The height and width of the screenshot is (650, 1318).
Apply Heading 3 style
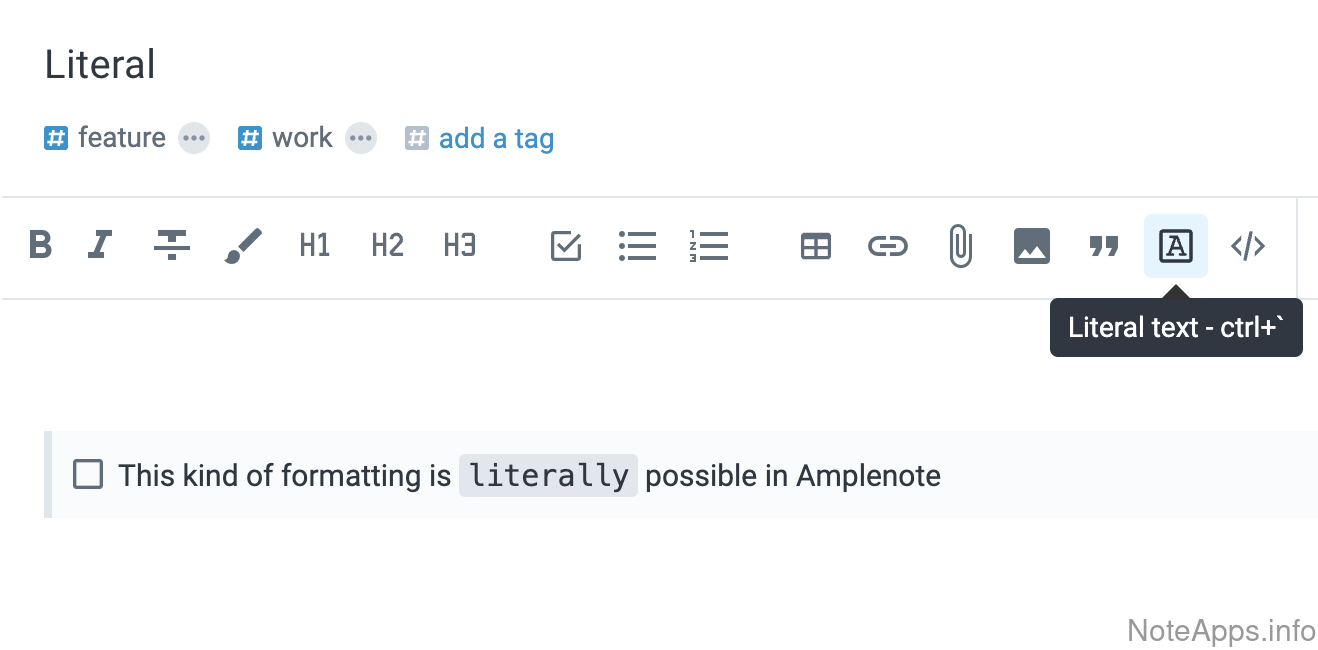click(x=459, y=245)
